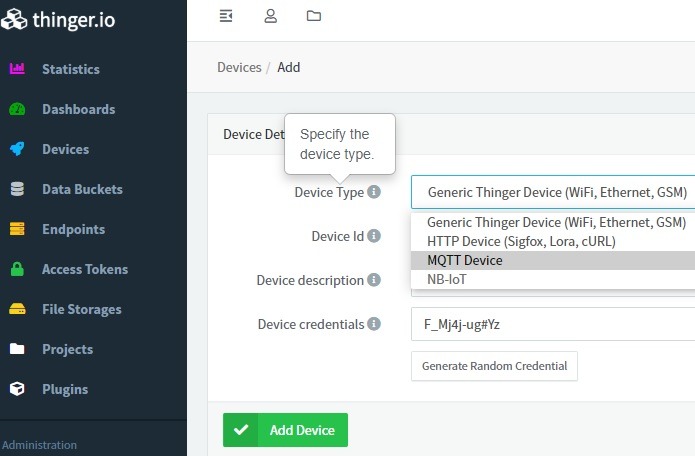Click the Devices breadcrumb link
The image size is (695, 456).
[x=239, y=67]
